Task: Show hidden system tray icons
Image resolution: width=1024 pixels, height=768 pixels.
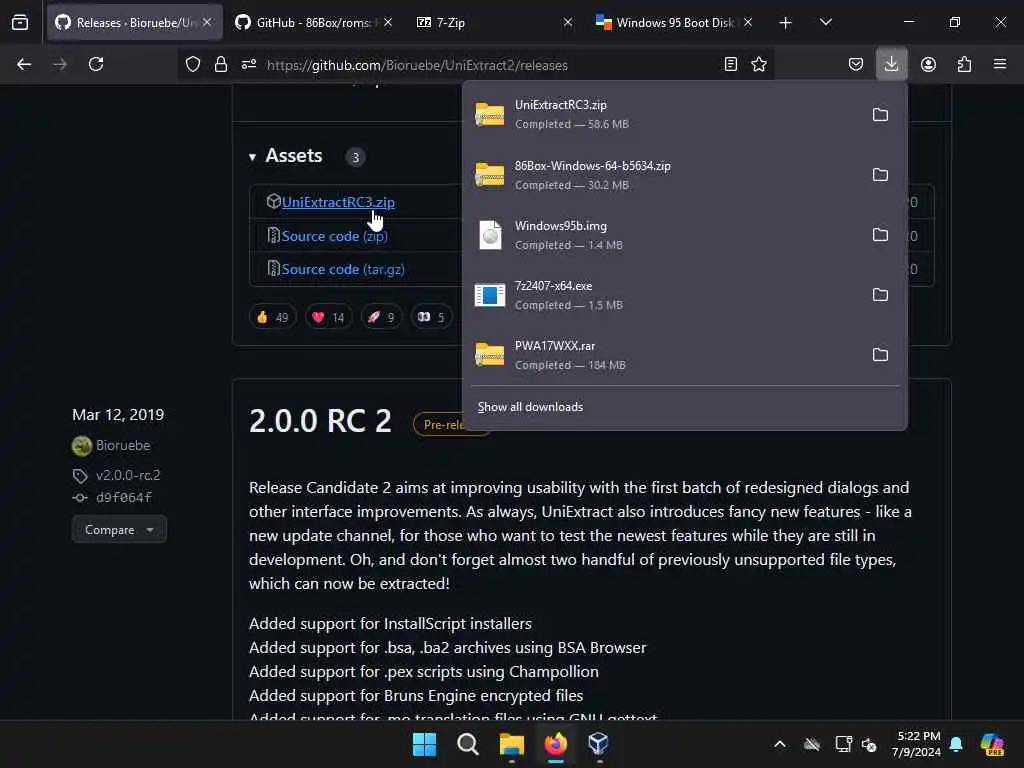Action: point(780,744)
